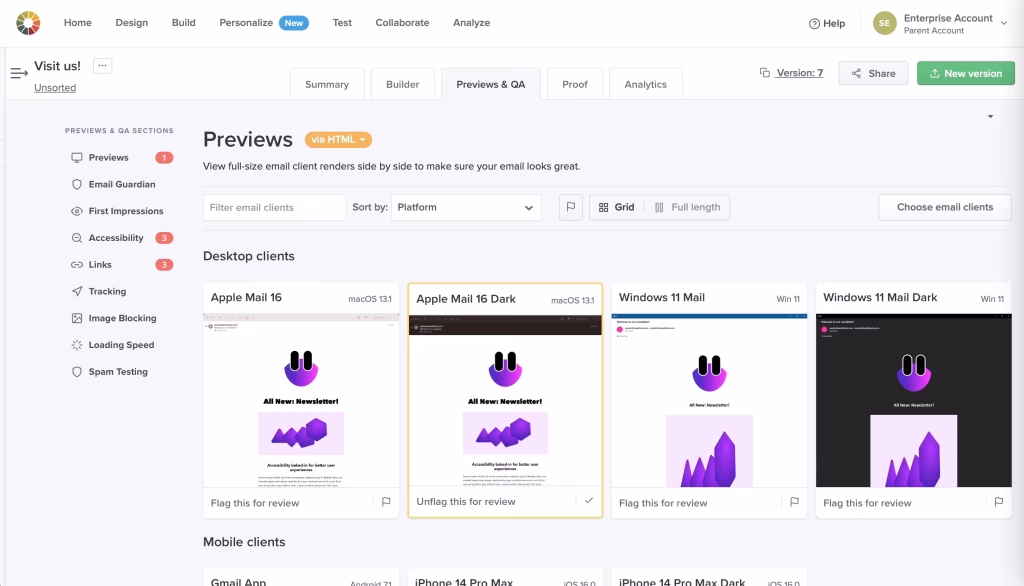Switch to the Summary tab
Image resolution: width=1024 pixels, height=586 pixels.
click(327, 84)
